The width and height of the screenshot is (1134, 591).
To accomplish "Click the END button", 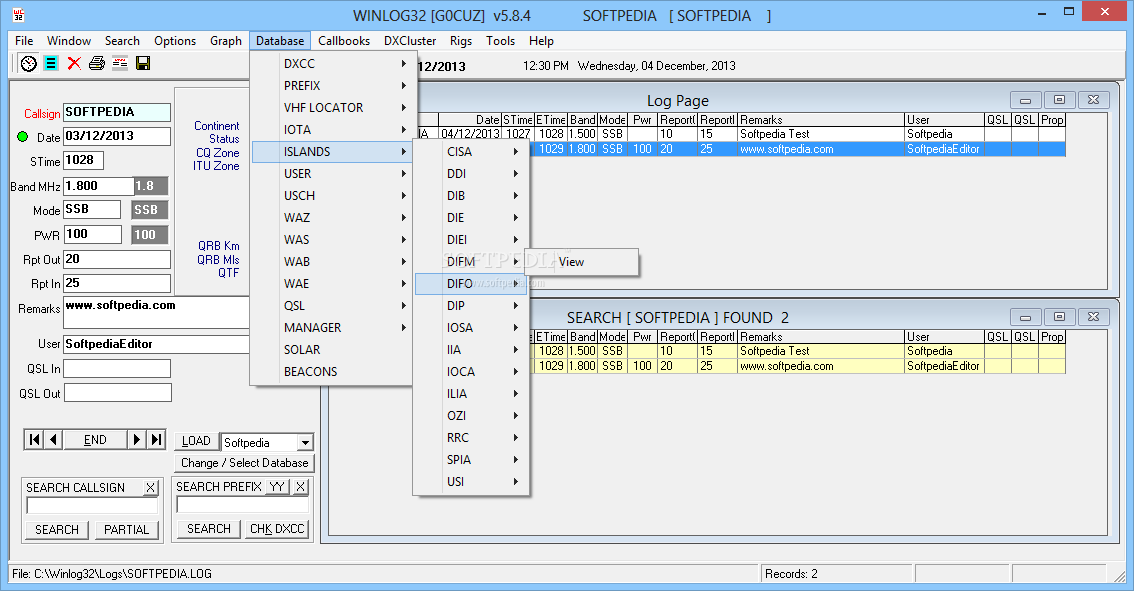I will 95,440.
